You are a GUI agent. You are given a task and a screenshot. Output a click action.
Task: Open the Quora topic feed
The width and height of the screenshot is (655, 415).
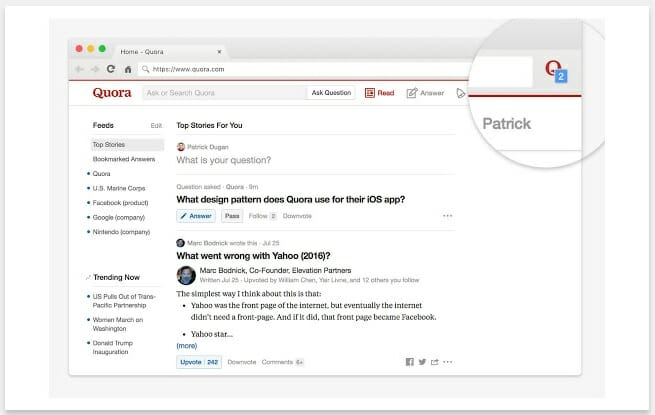(101, 174)
